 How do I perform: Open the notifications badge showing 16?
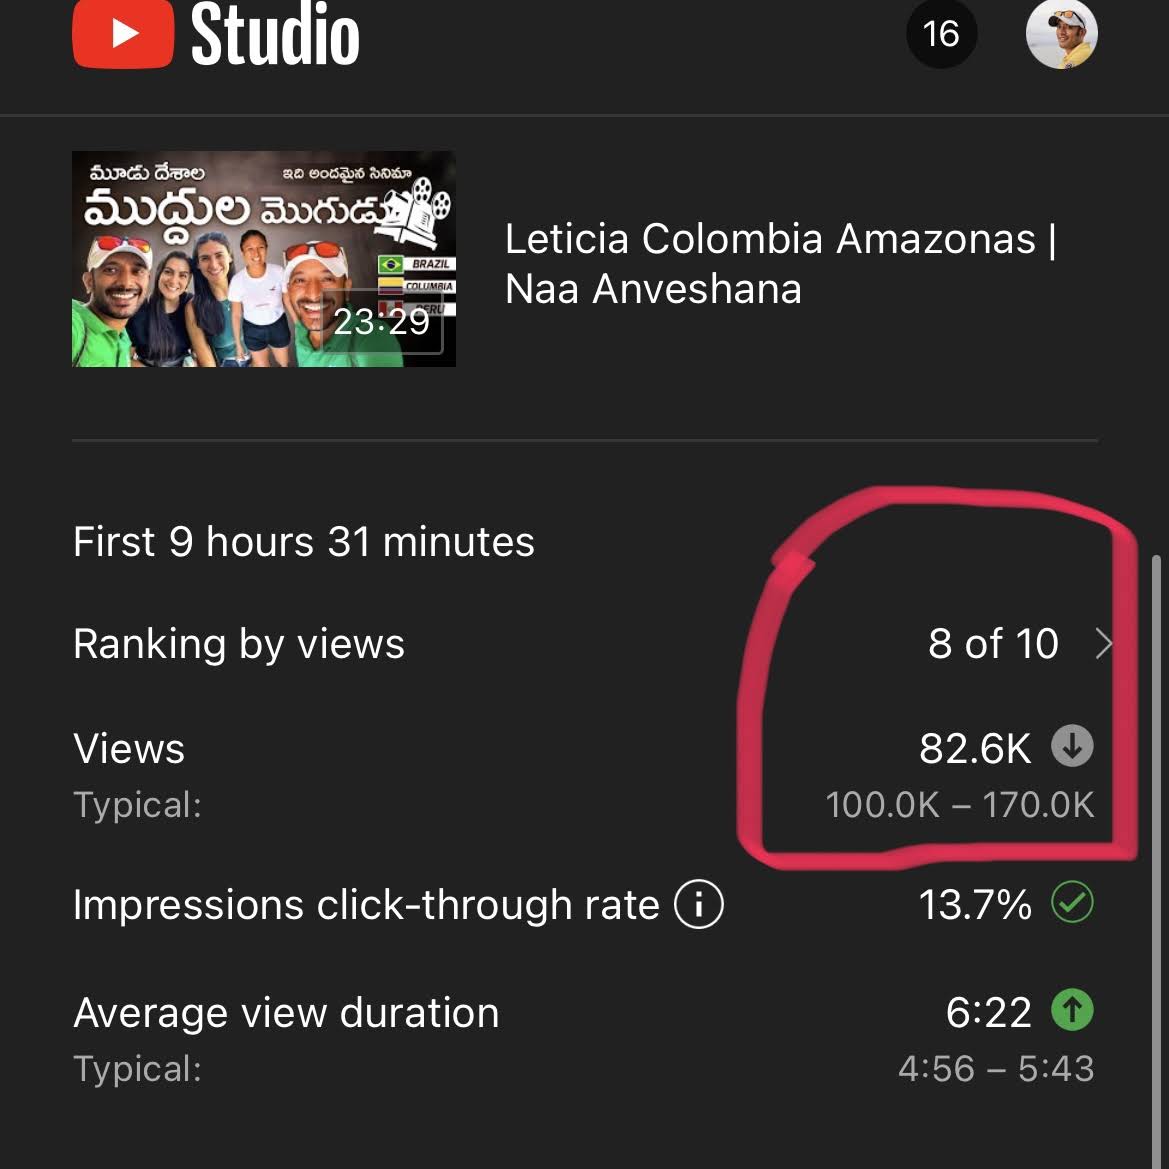pyautogui.click(x=941, y=34)
